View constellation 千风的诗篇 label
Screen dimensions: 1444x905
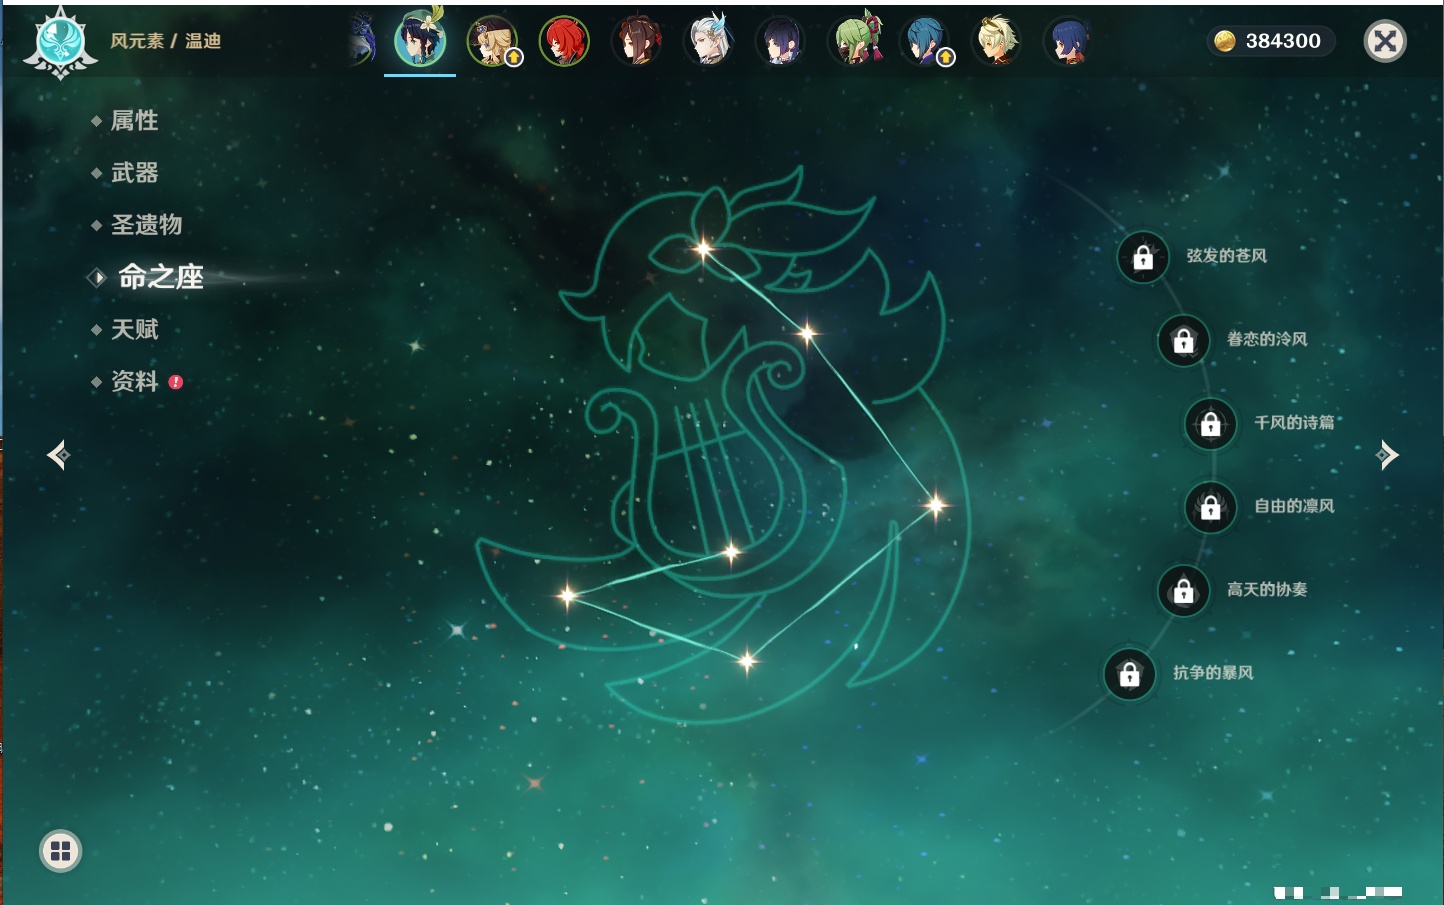point(1295,422)
